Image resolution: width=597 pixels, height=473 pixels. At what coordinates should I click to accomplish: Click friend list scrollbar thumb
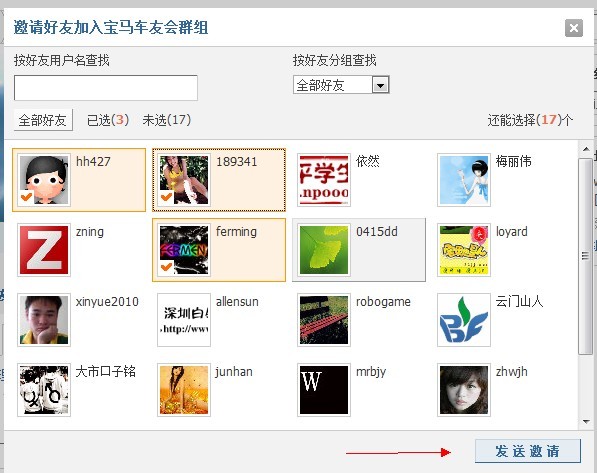click(586, 257)
